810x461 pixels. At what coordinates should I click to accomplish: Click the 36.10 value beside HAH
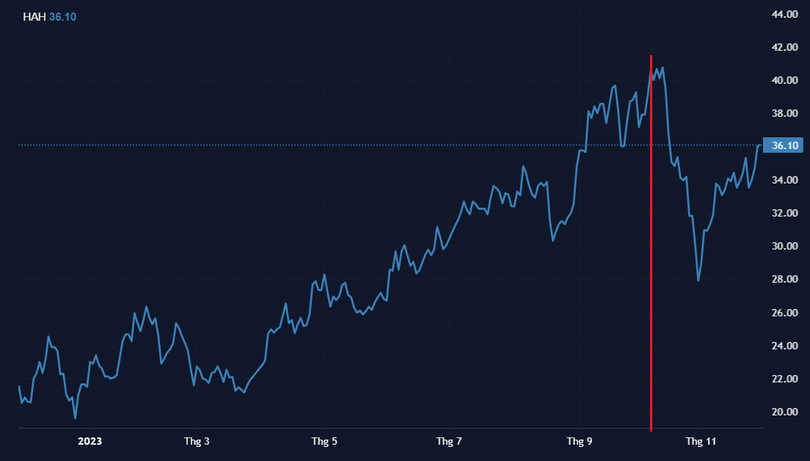point(62,17)
